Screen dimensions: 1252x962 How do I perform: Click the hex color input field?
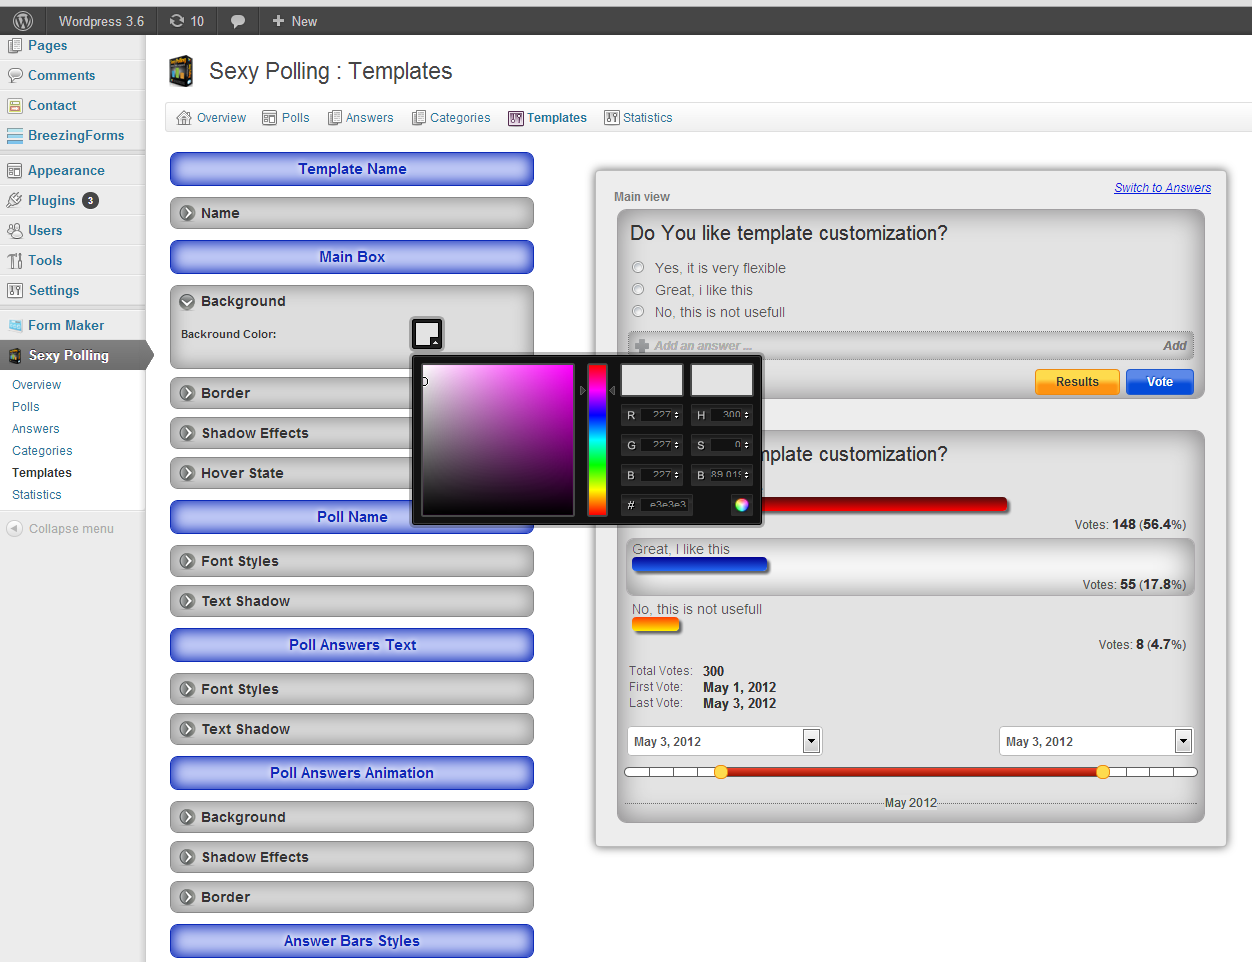(666, 504)
